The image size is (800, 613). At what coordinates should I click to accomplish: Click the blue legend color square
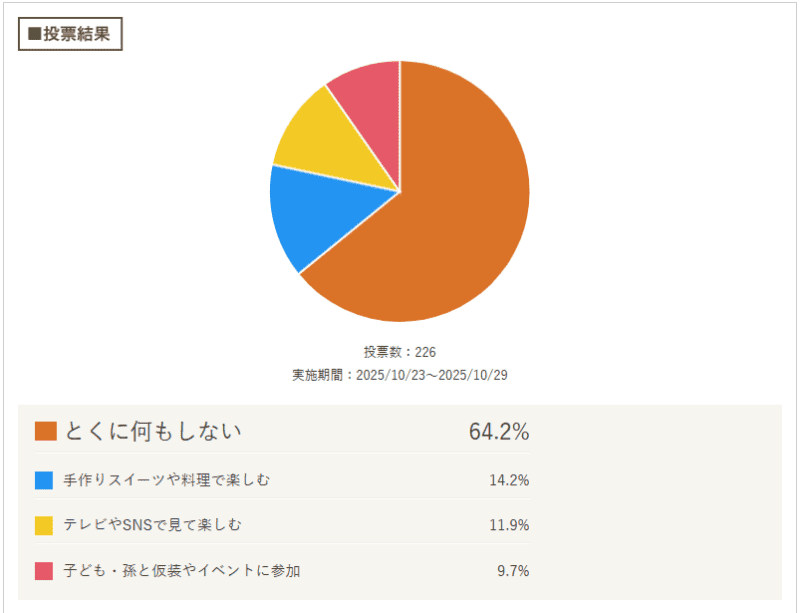44,480
